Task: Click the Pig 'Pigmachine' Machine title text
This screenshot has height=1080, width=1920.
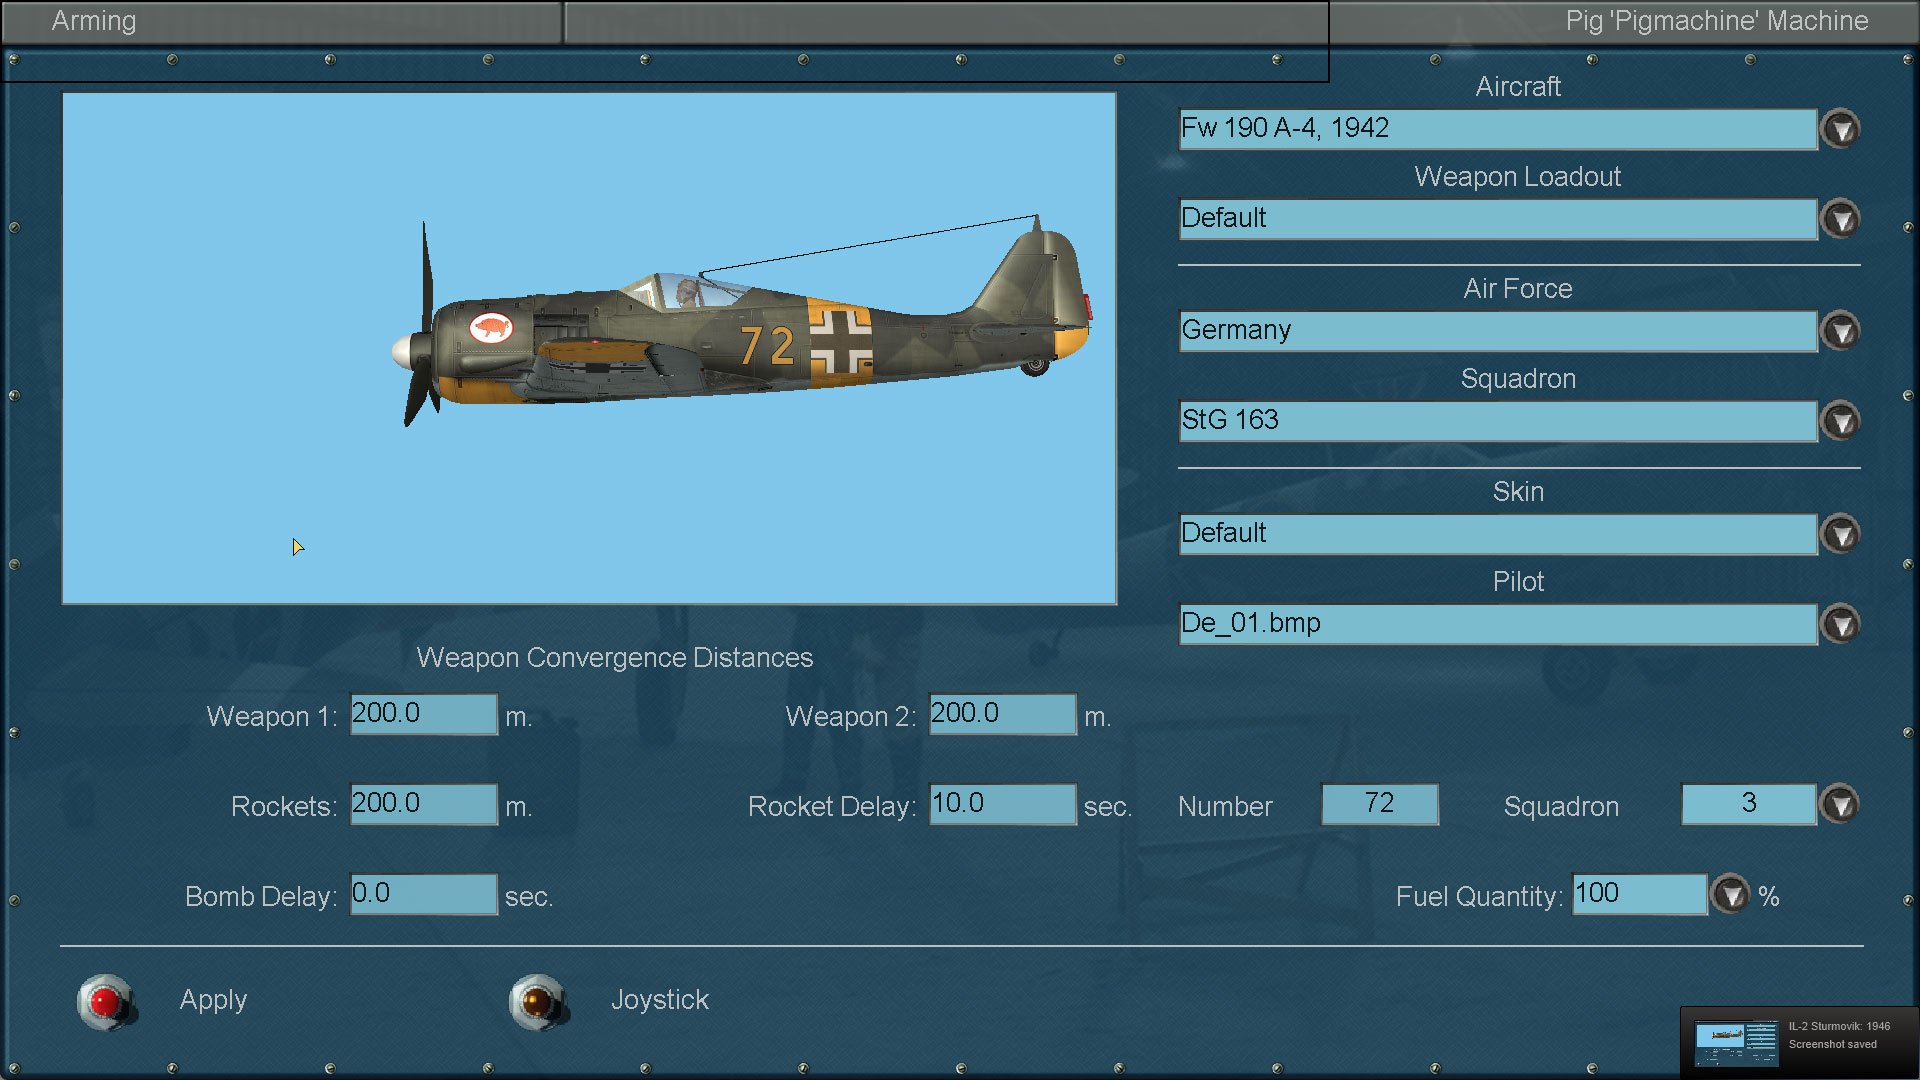Action: [x=1717, y=21]
